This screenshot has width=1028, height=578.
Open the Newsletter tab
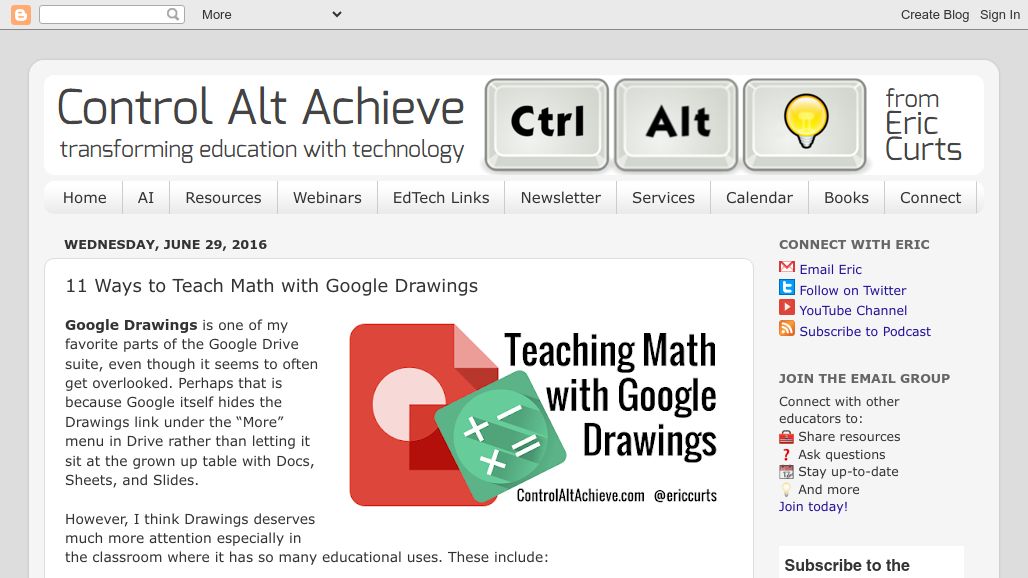coord(561,198)
